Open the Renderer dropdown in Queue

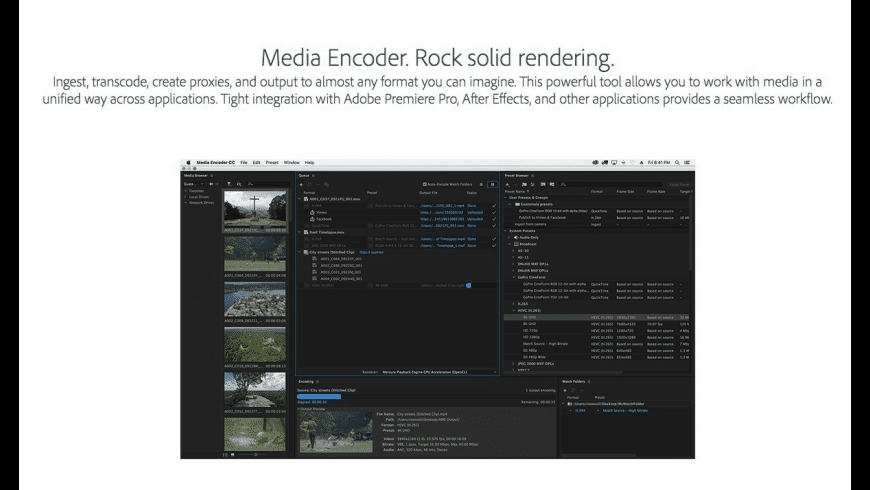pos(438,372)
